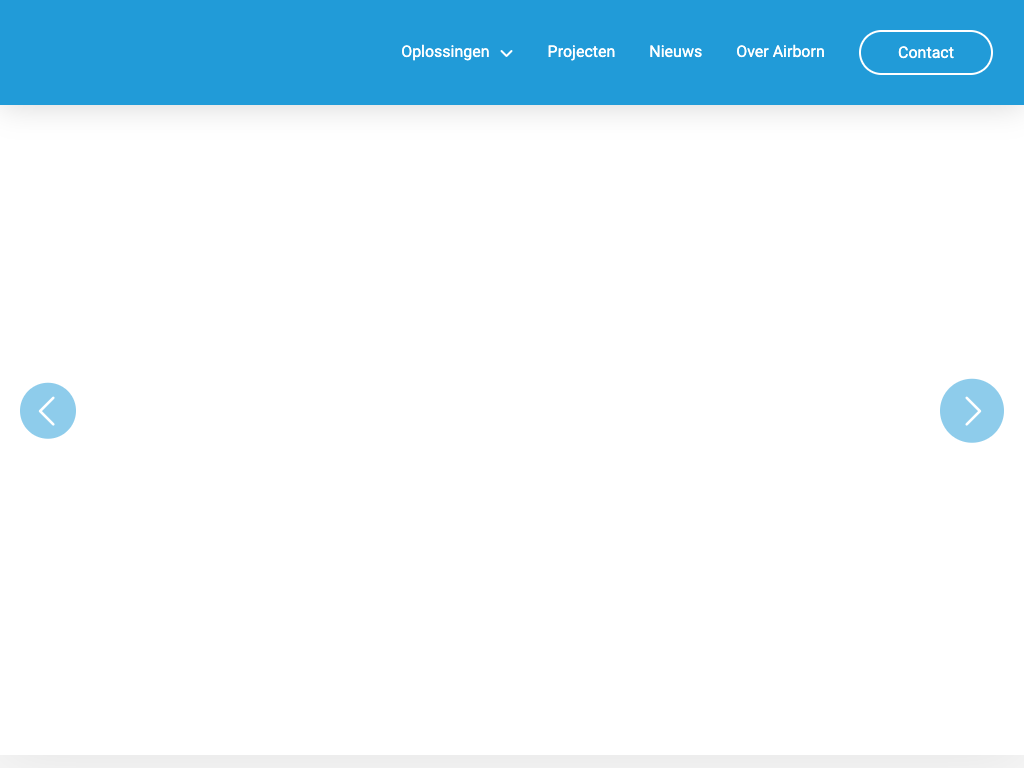Show the following slide in the slider
This screenshot has width=1024, height=768.
click(971, 411)
